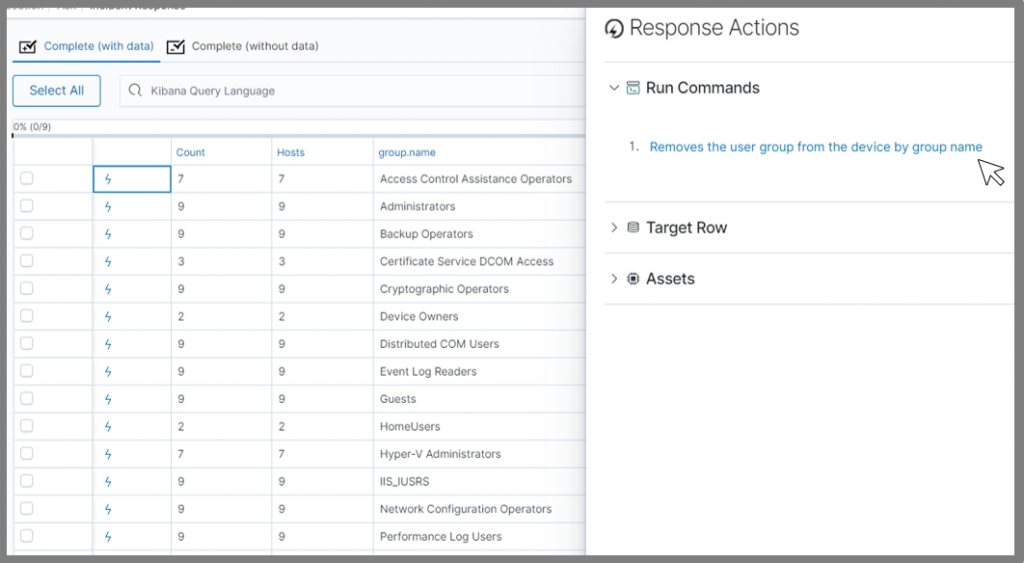
Task: Expand the Assets section
Action: (x=614, y=279)
